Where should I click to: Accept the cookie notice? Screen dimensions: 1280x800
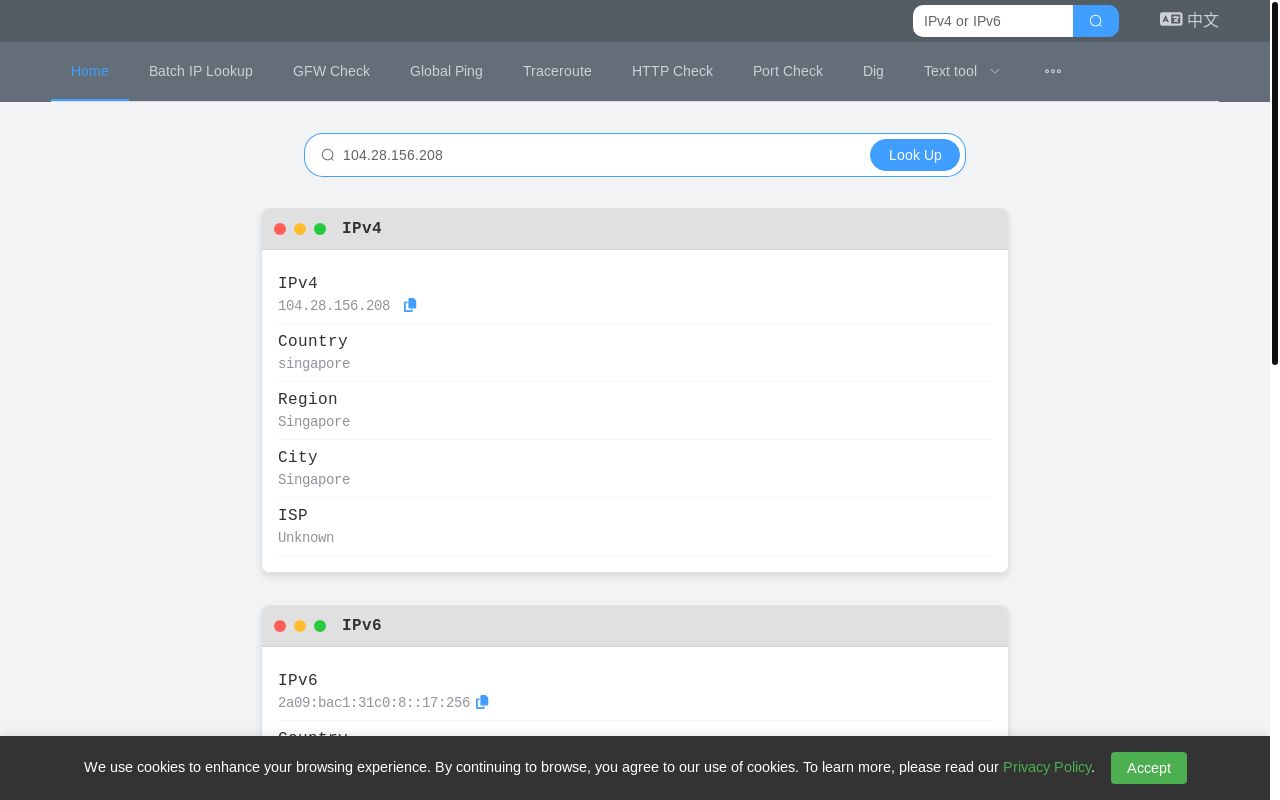point(1148,768)
